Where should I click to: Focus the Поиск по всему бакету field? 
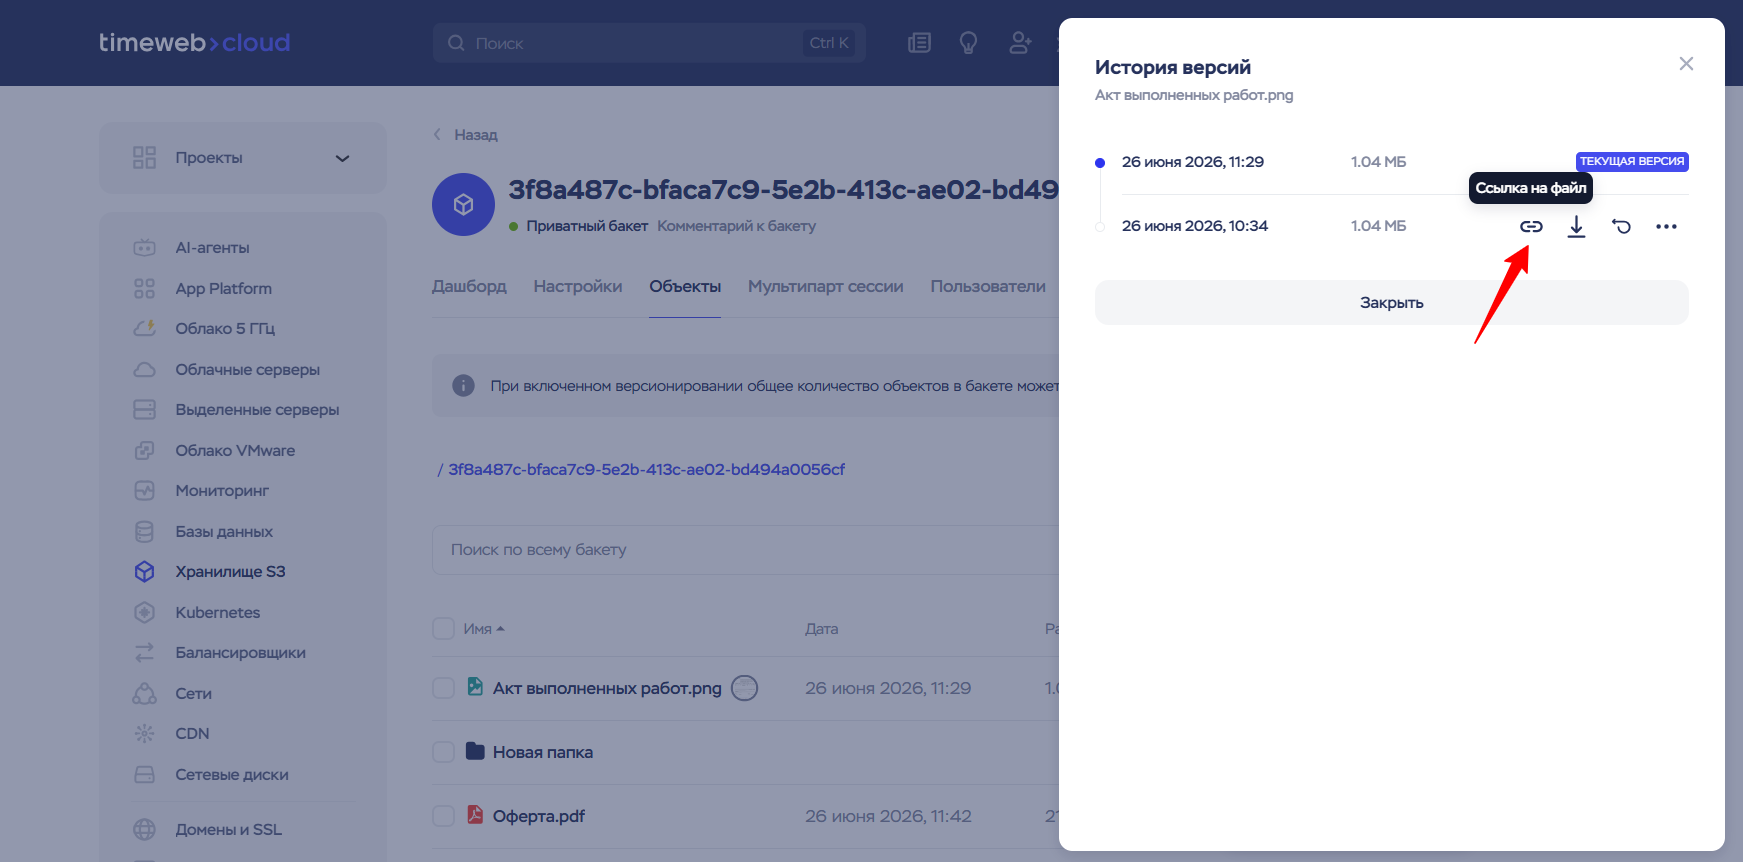pyautogui.click(x=745, y=550)
